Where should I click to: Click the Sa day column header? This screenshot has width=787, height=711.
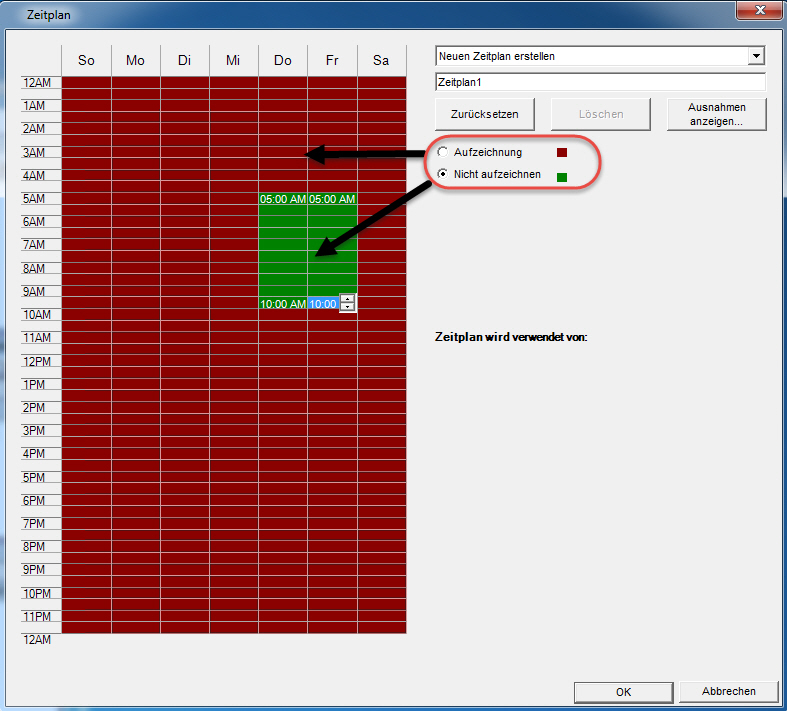pos(381,61)
